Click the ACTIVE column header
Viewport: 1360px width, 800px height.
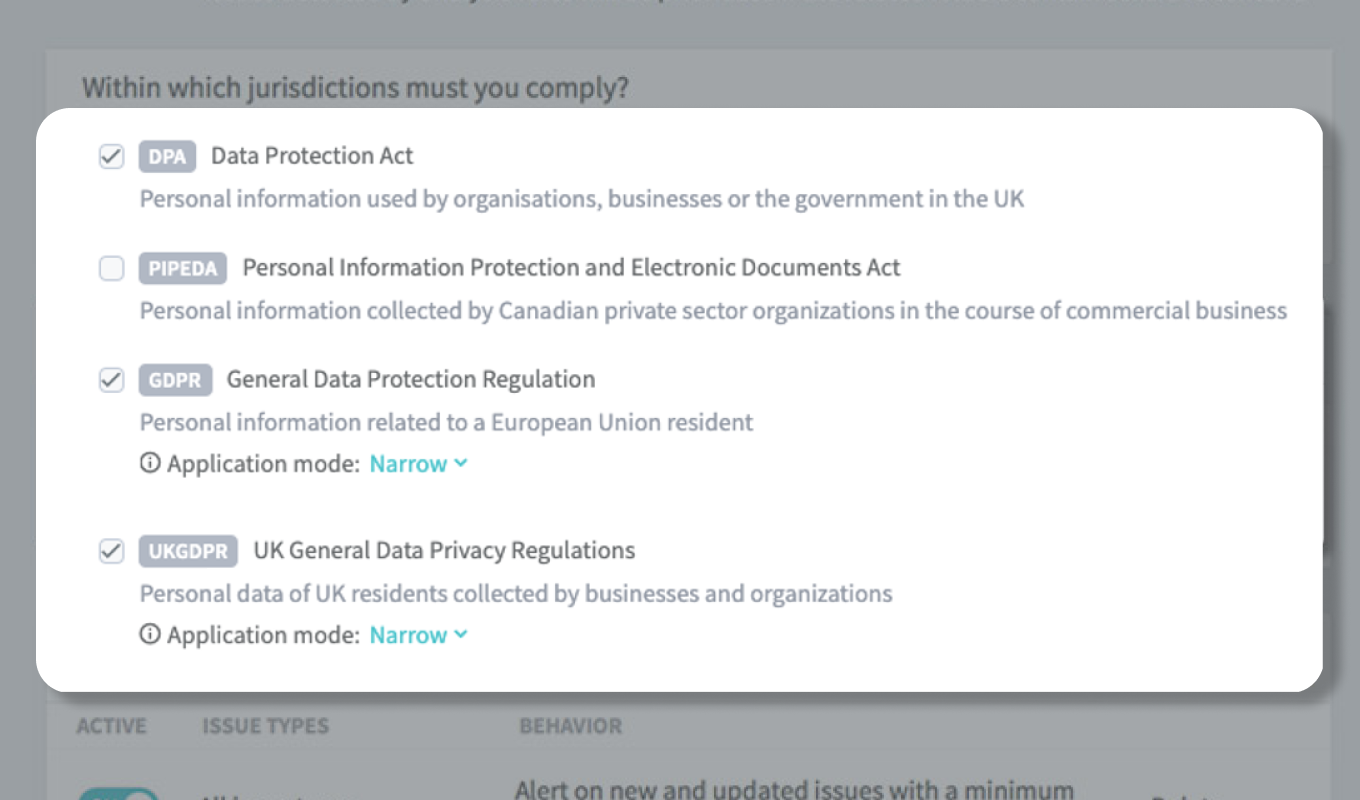pos(113,726)
